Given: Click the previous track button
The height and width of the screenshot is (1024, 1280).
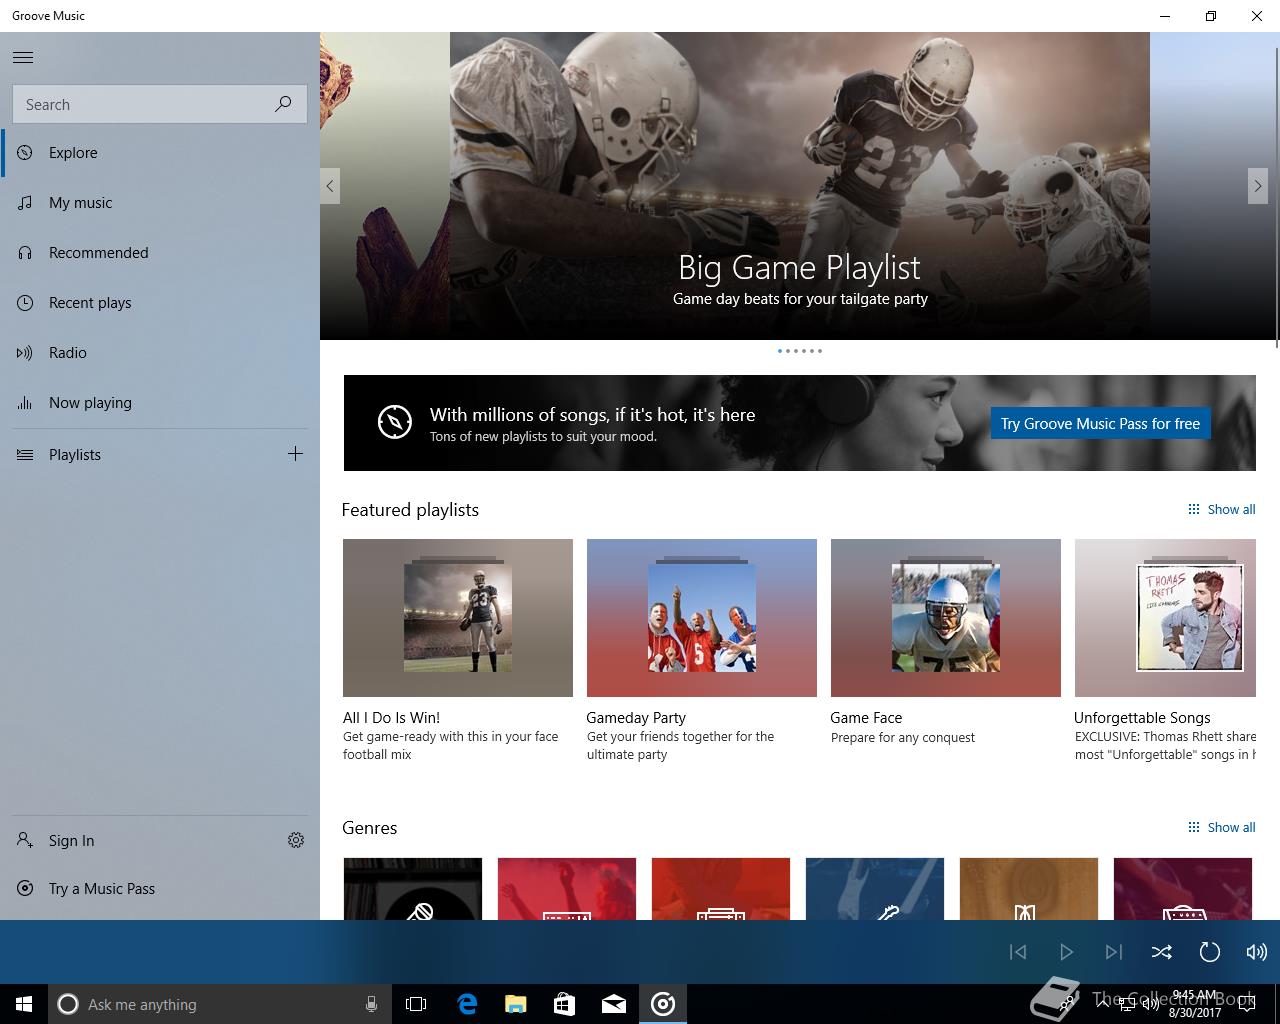Looking at the screenshot, I should click(x=1018, y=952).
